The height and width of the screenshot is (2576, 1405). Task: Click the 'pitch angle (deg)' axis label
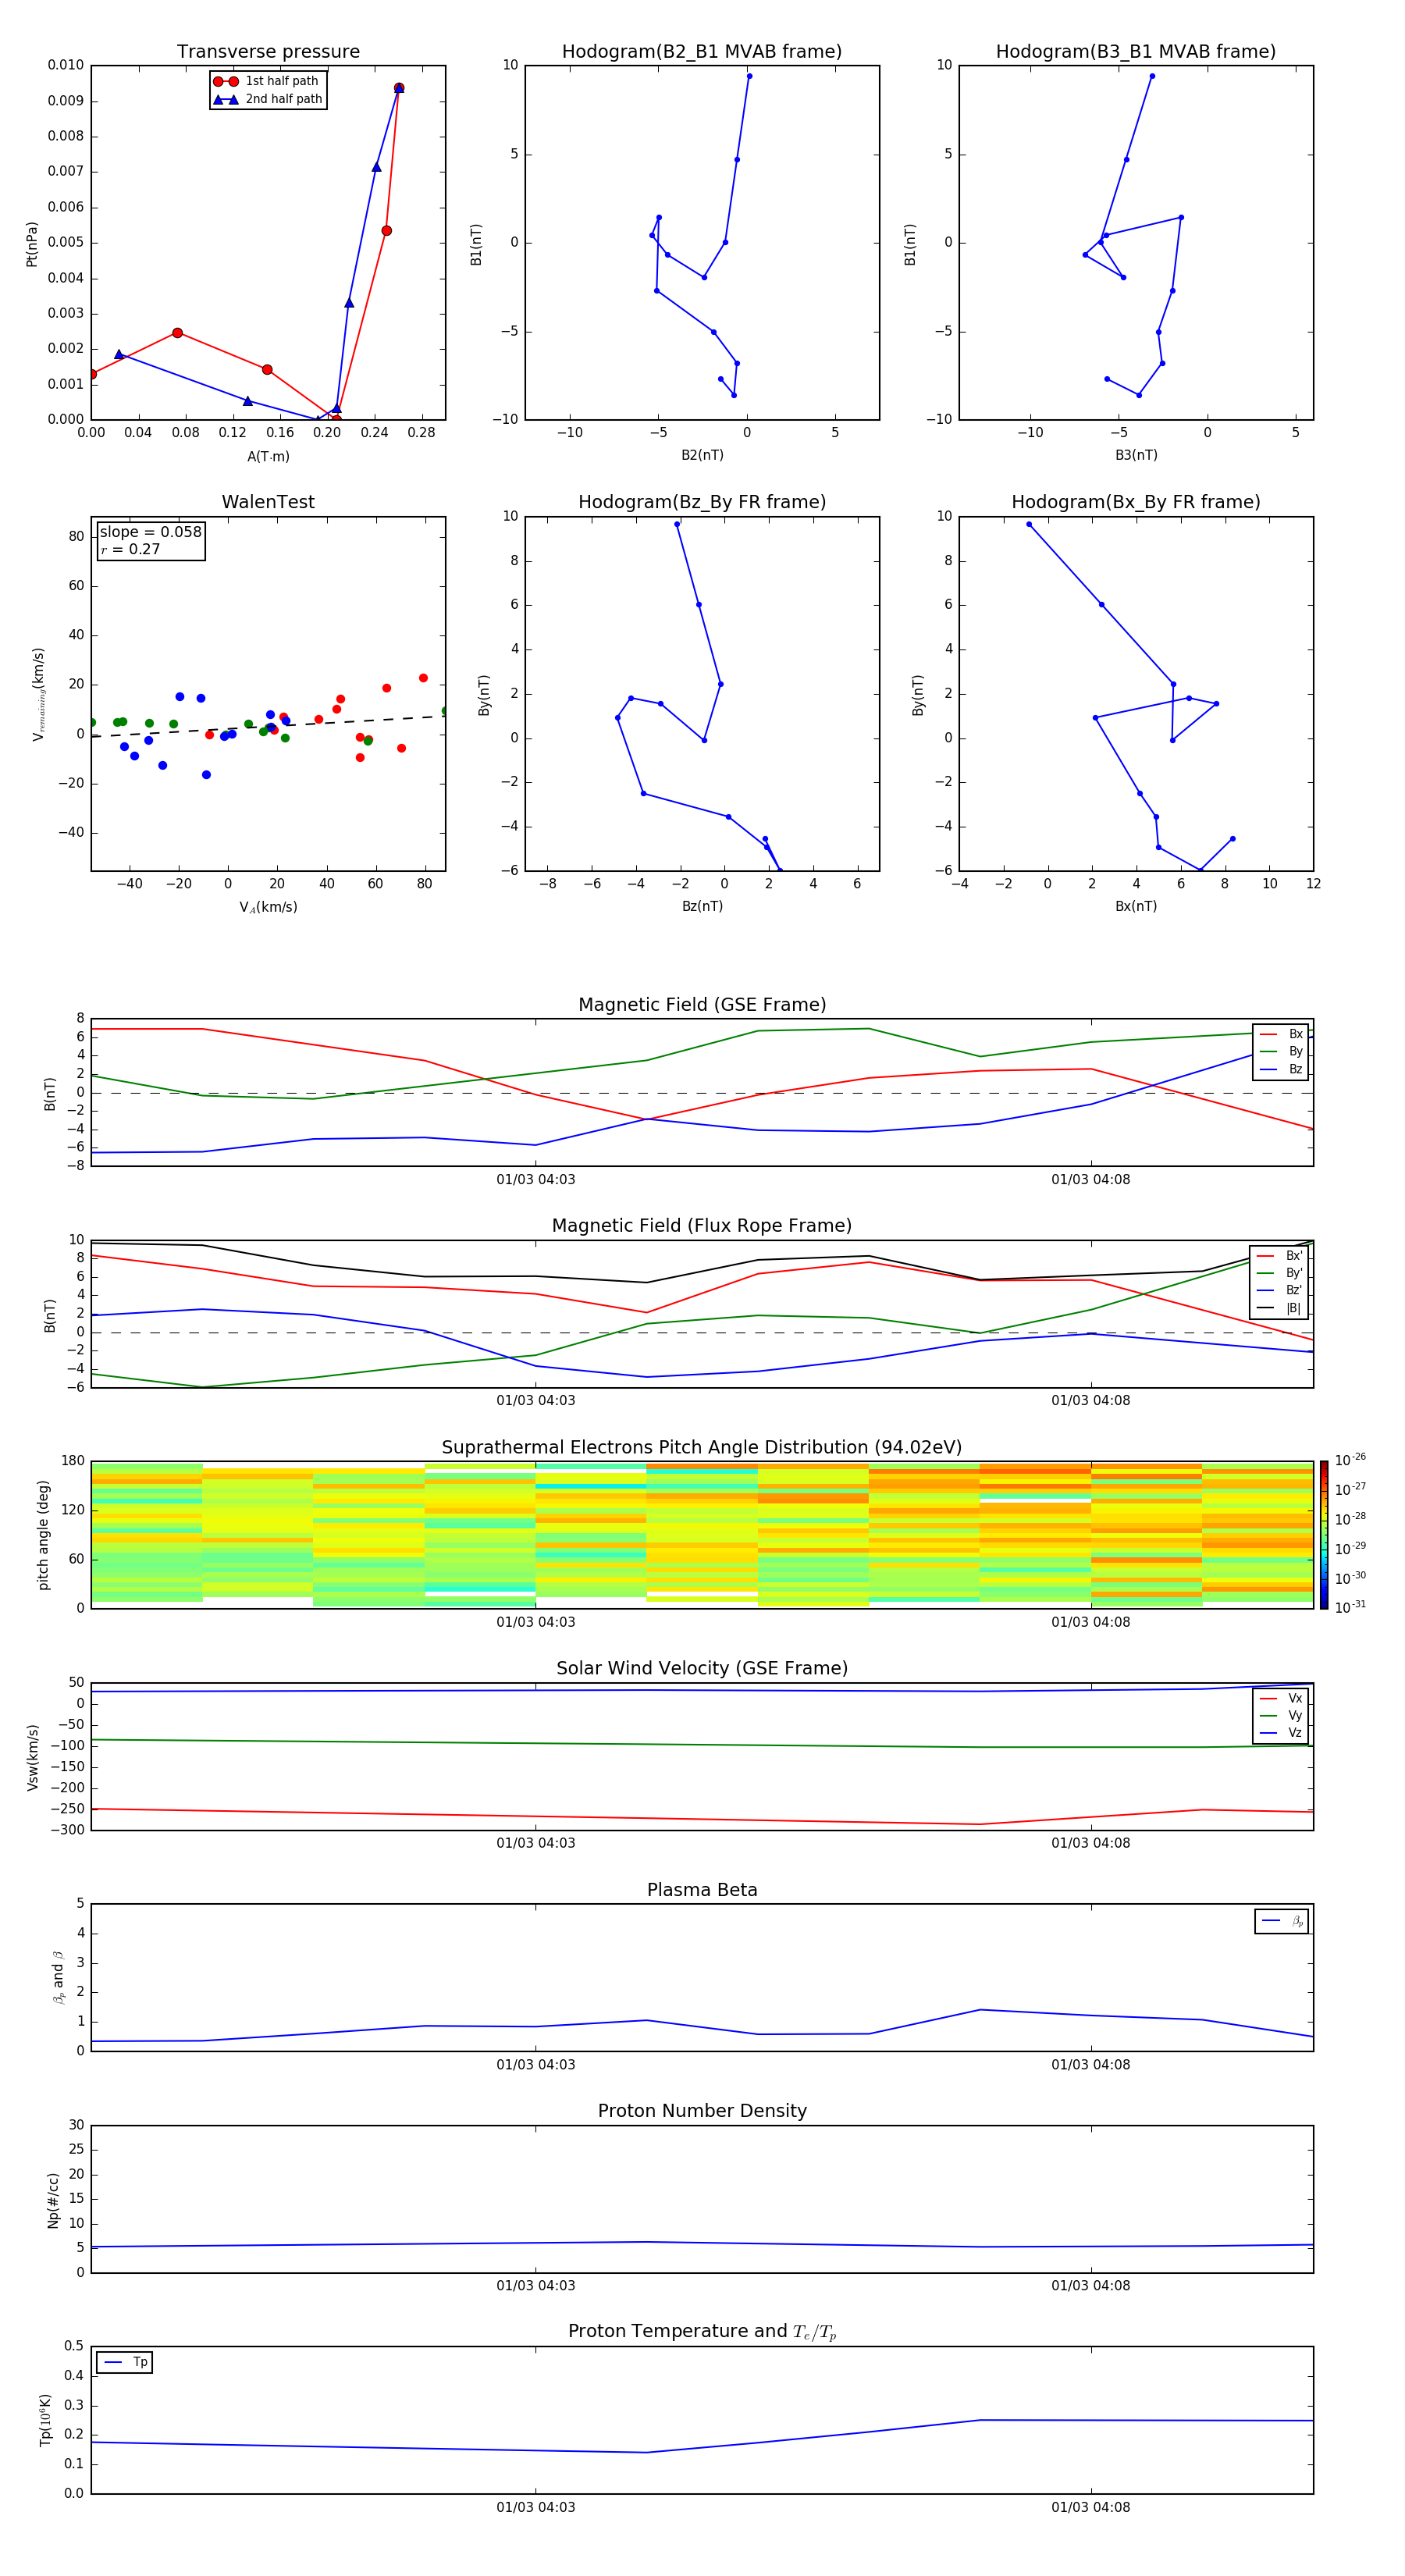point(43,1535)
